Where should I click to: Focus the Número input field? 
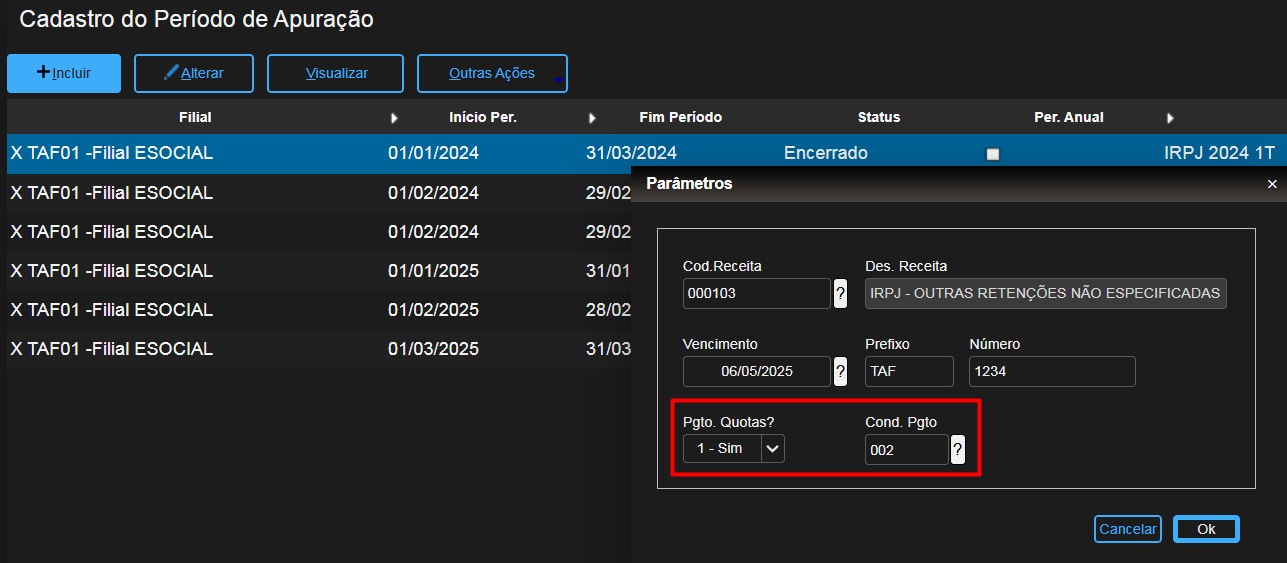coord(1052,371)
